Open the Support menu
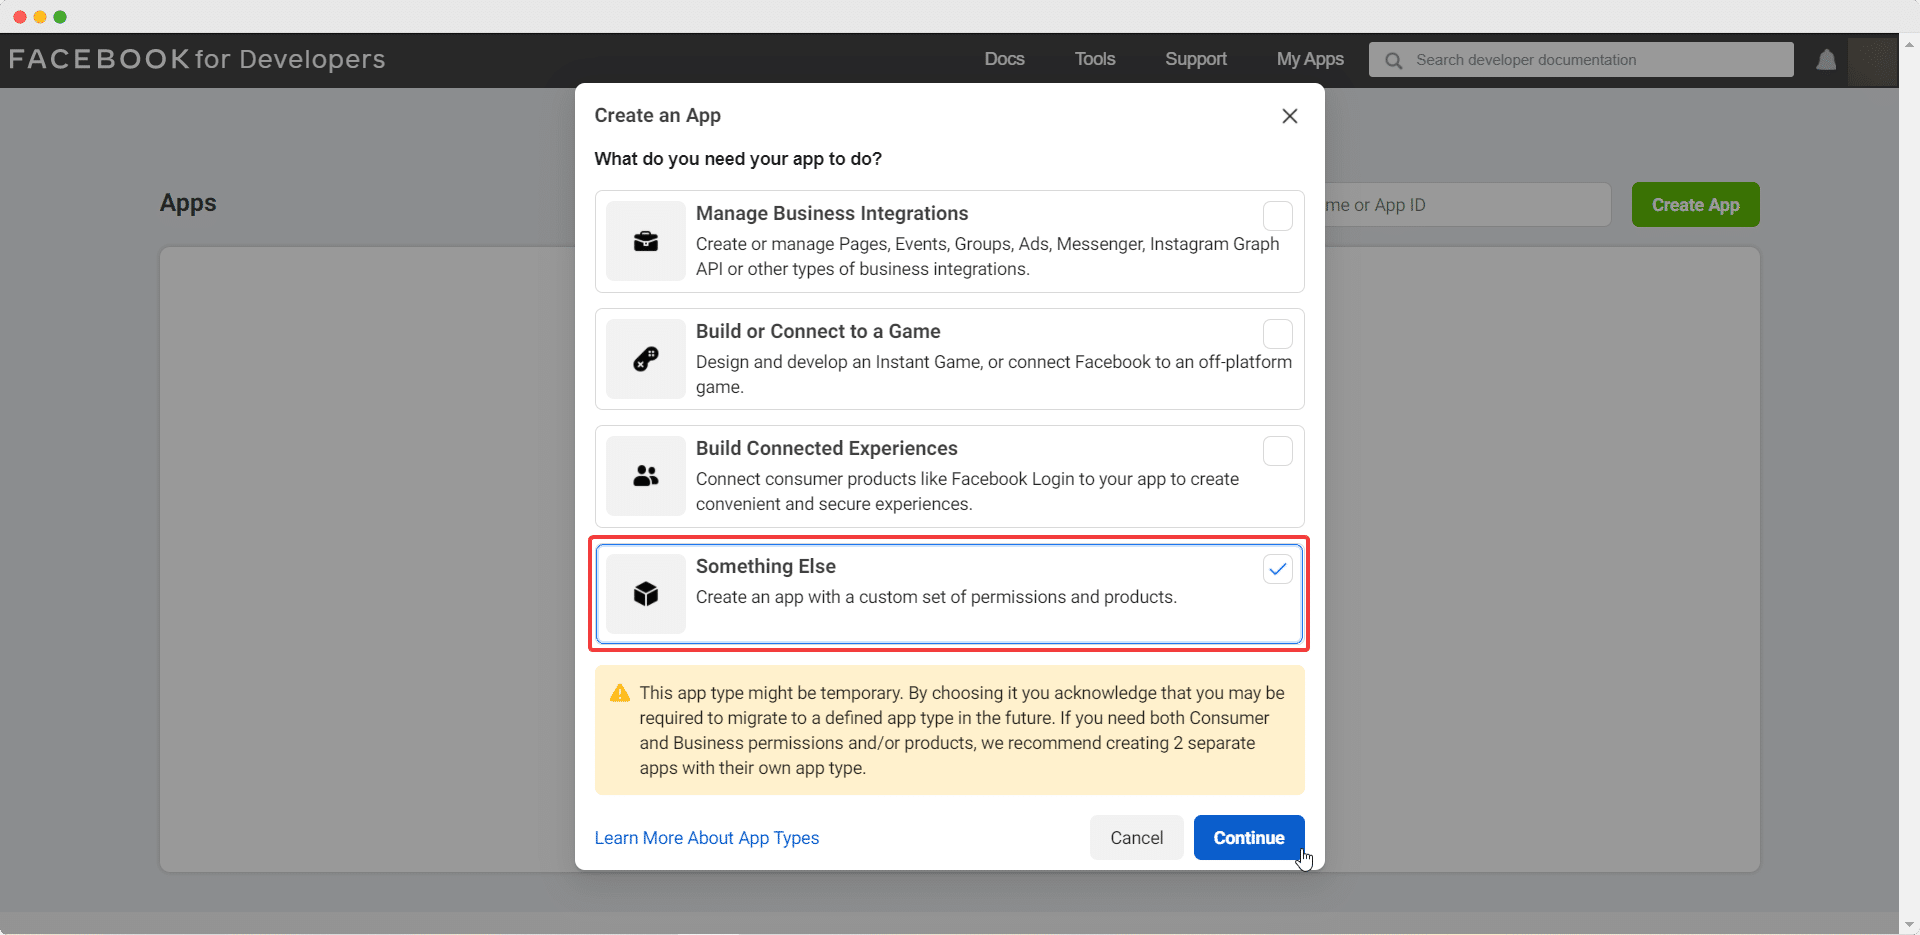Viewport: 1920px width, 935px height. tap(1196, 59)
